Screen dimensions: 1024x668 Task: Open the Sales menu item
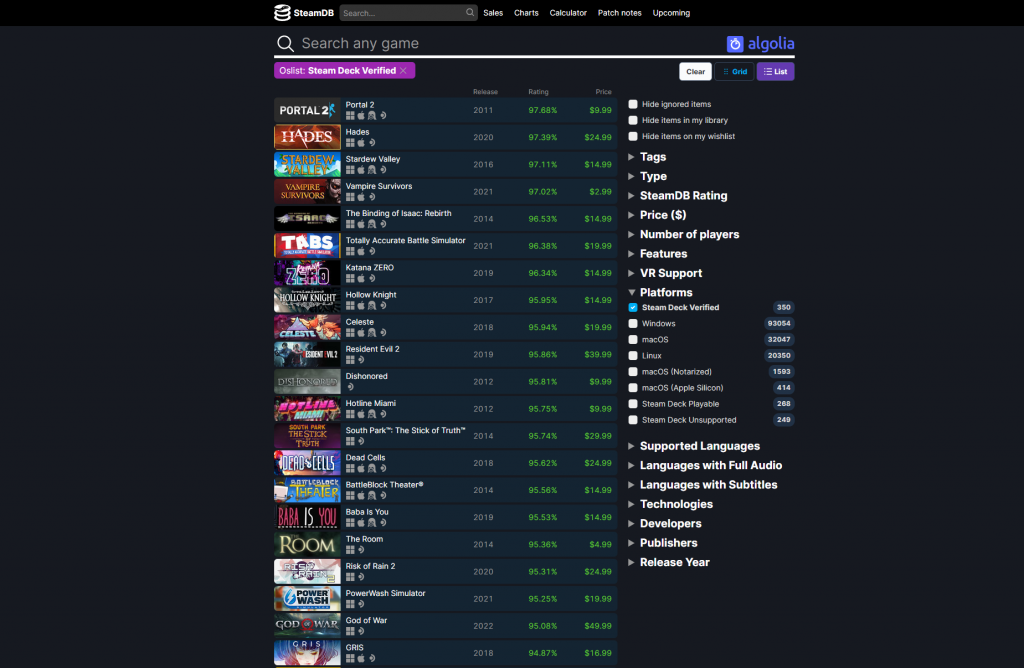[493, 13]
